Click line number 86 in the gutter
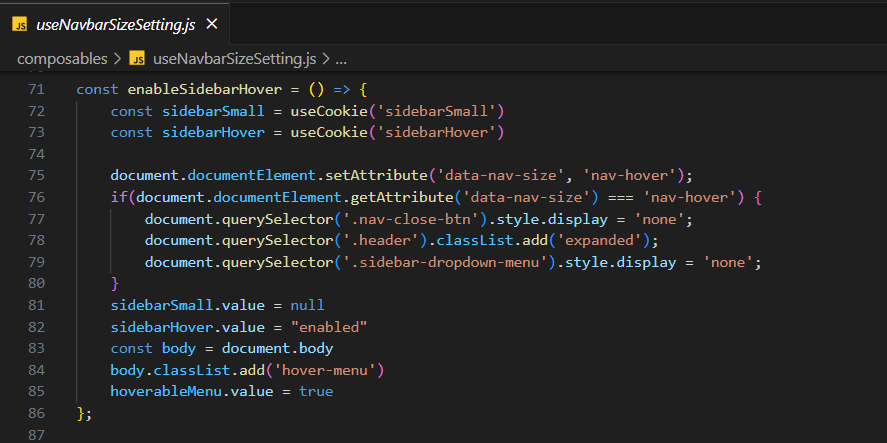The width and height of the screenshot is (887, 443). click(37, 413)
